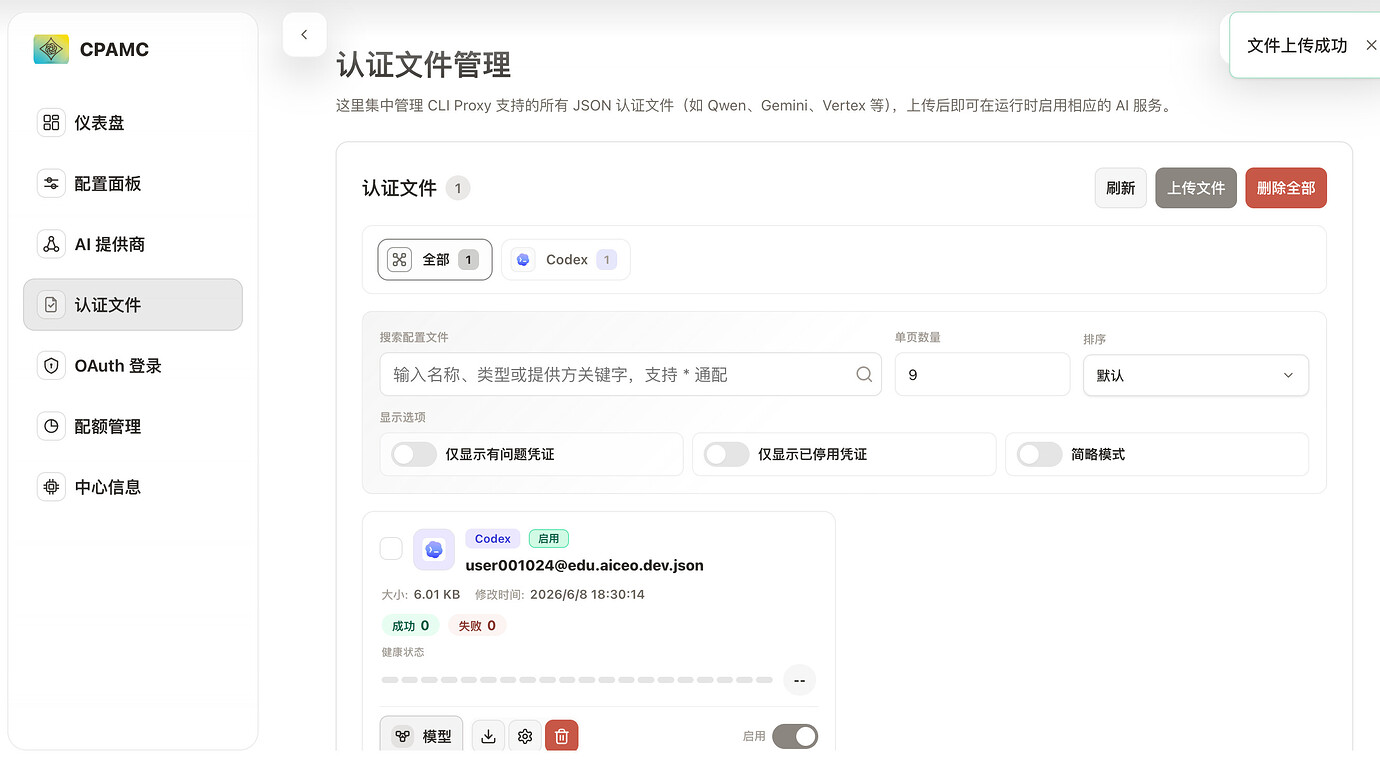Viewport: 1380px width, 760px height.
Task: Click the search config files input
Action: pos(630,374)
